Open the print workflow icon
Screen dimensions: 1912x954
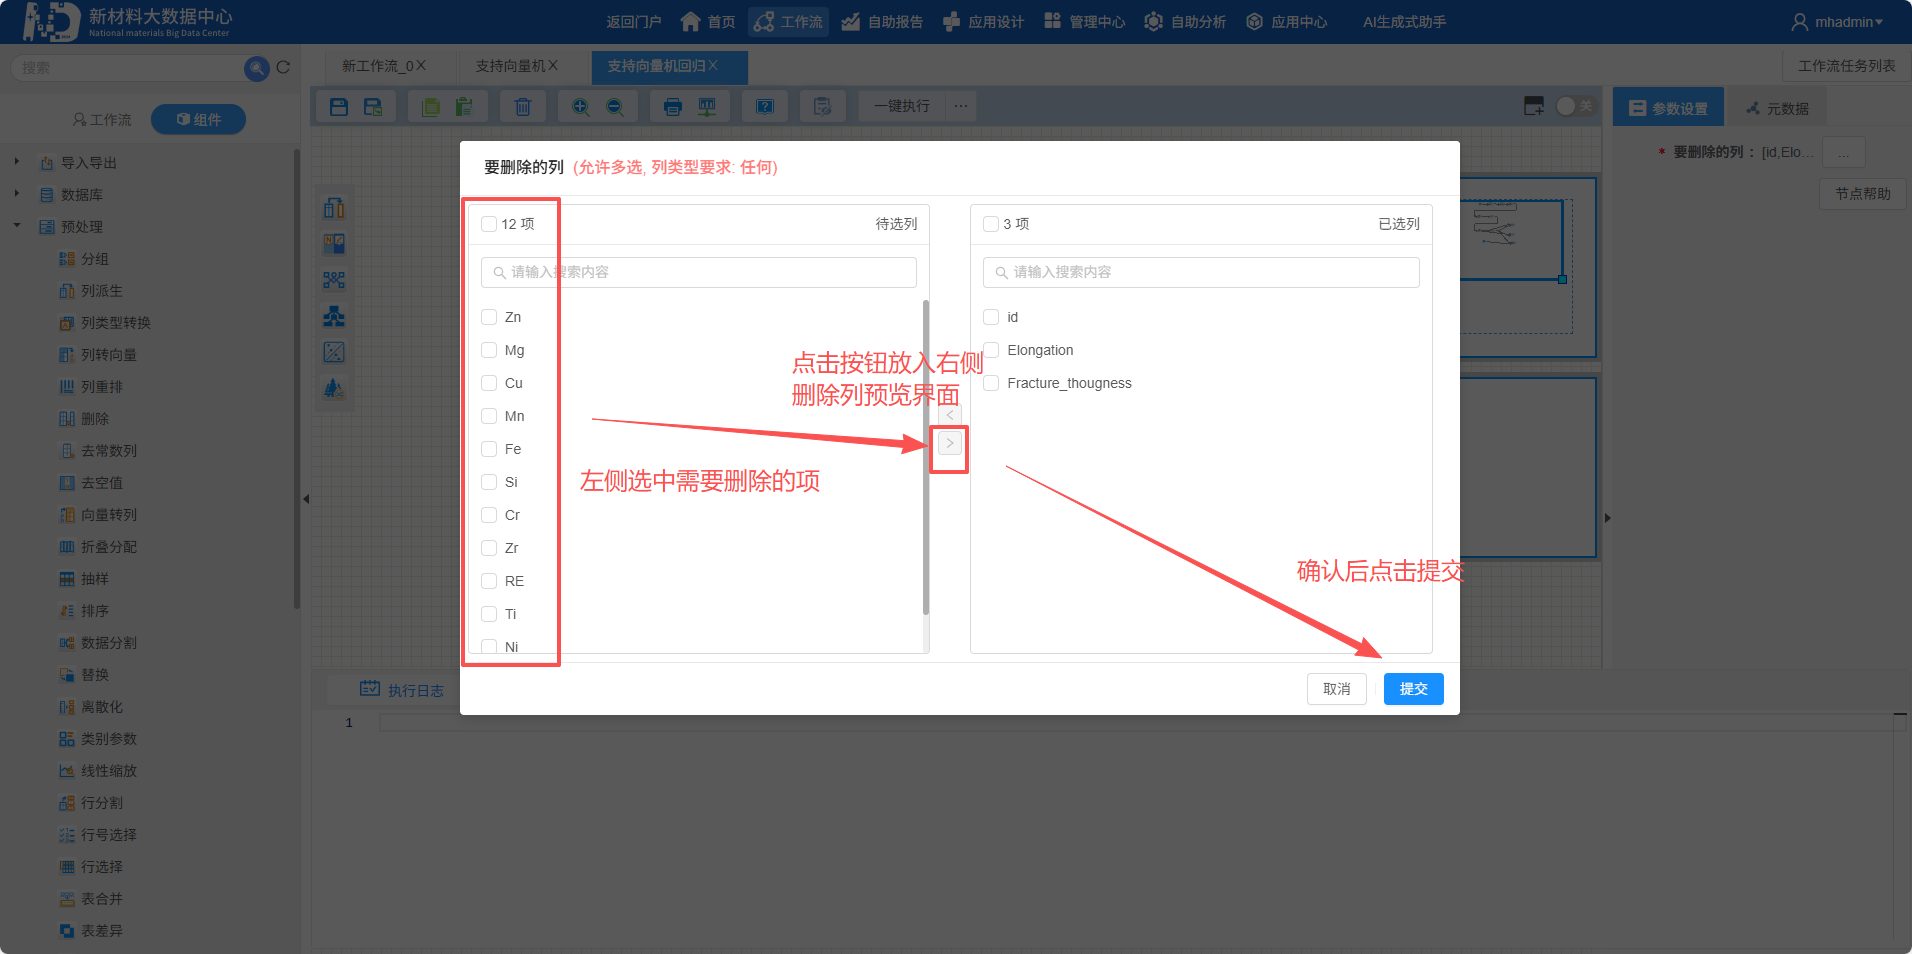point(672,105)
